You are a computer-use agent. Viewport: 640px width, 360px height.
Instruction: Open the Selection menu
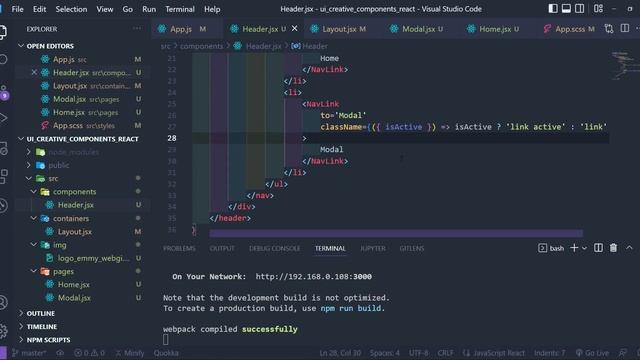71,9
